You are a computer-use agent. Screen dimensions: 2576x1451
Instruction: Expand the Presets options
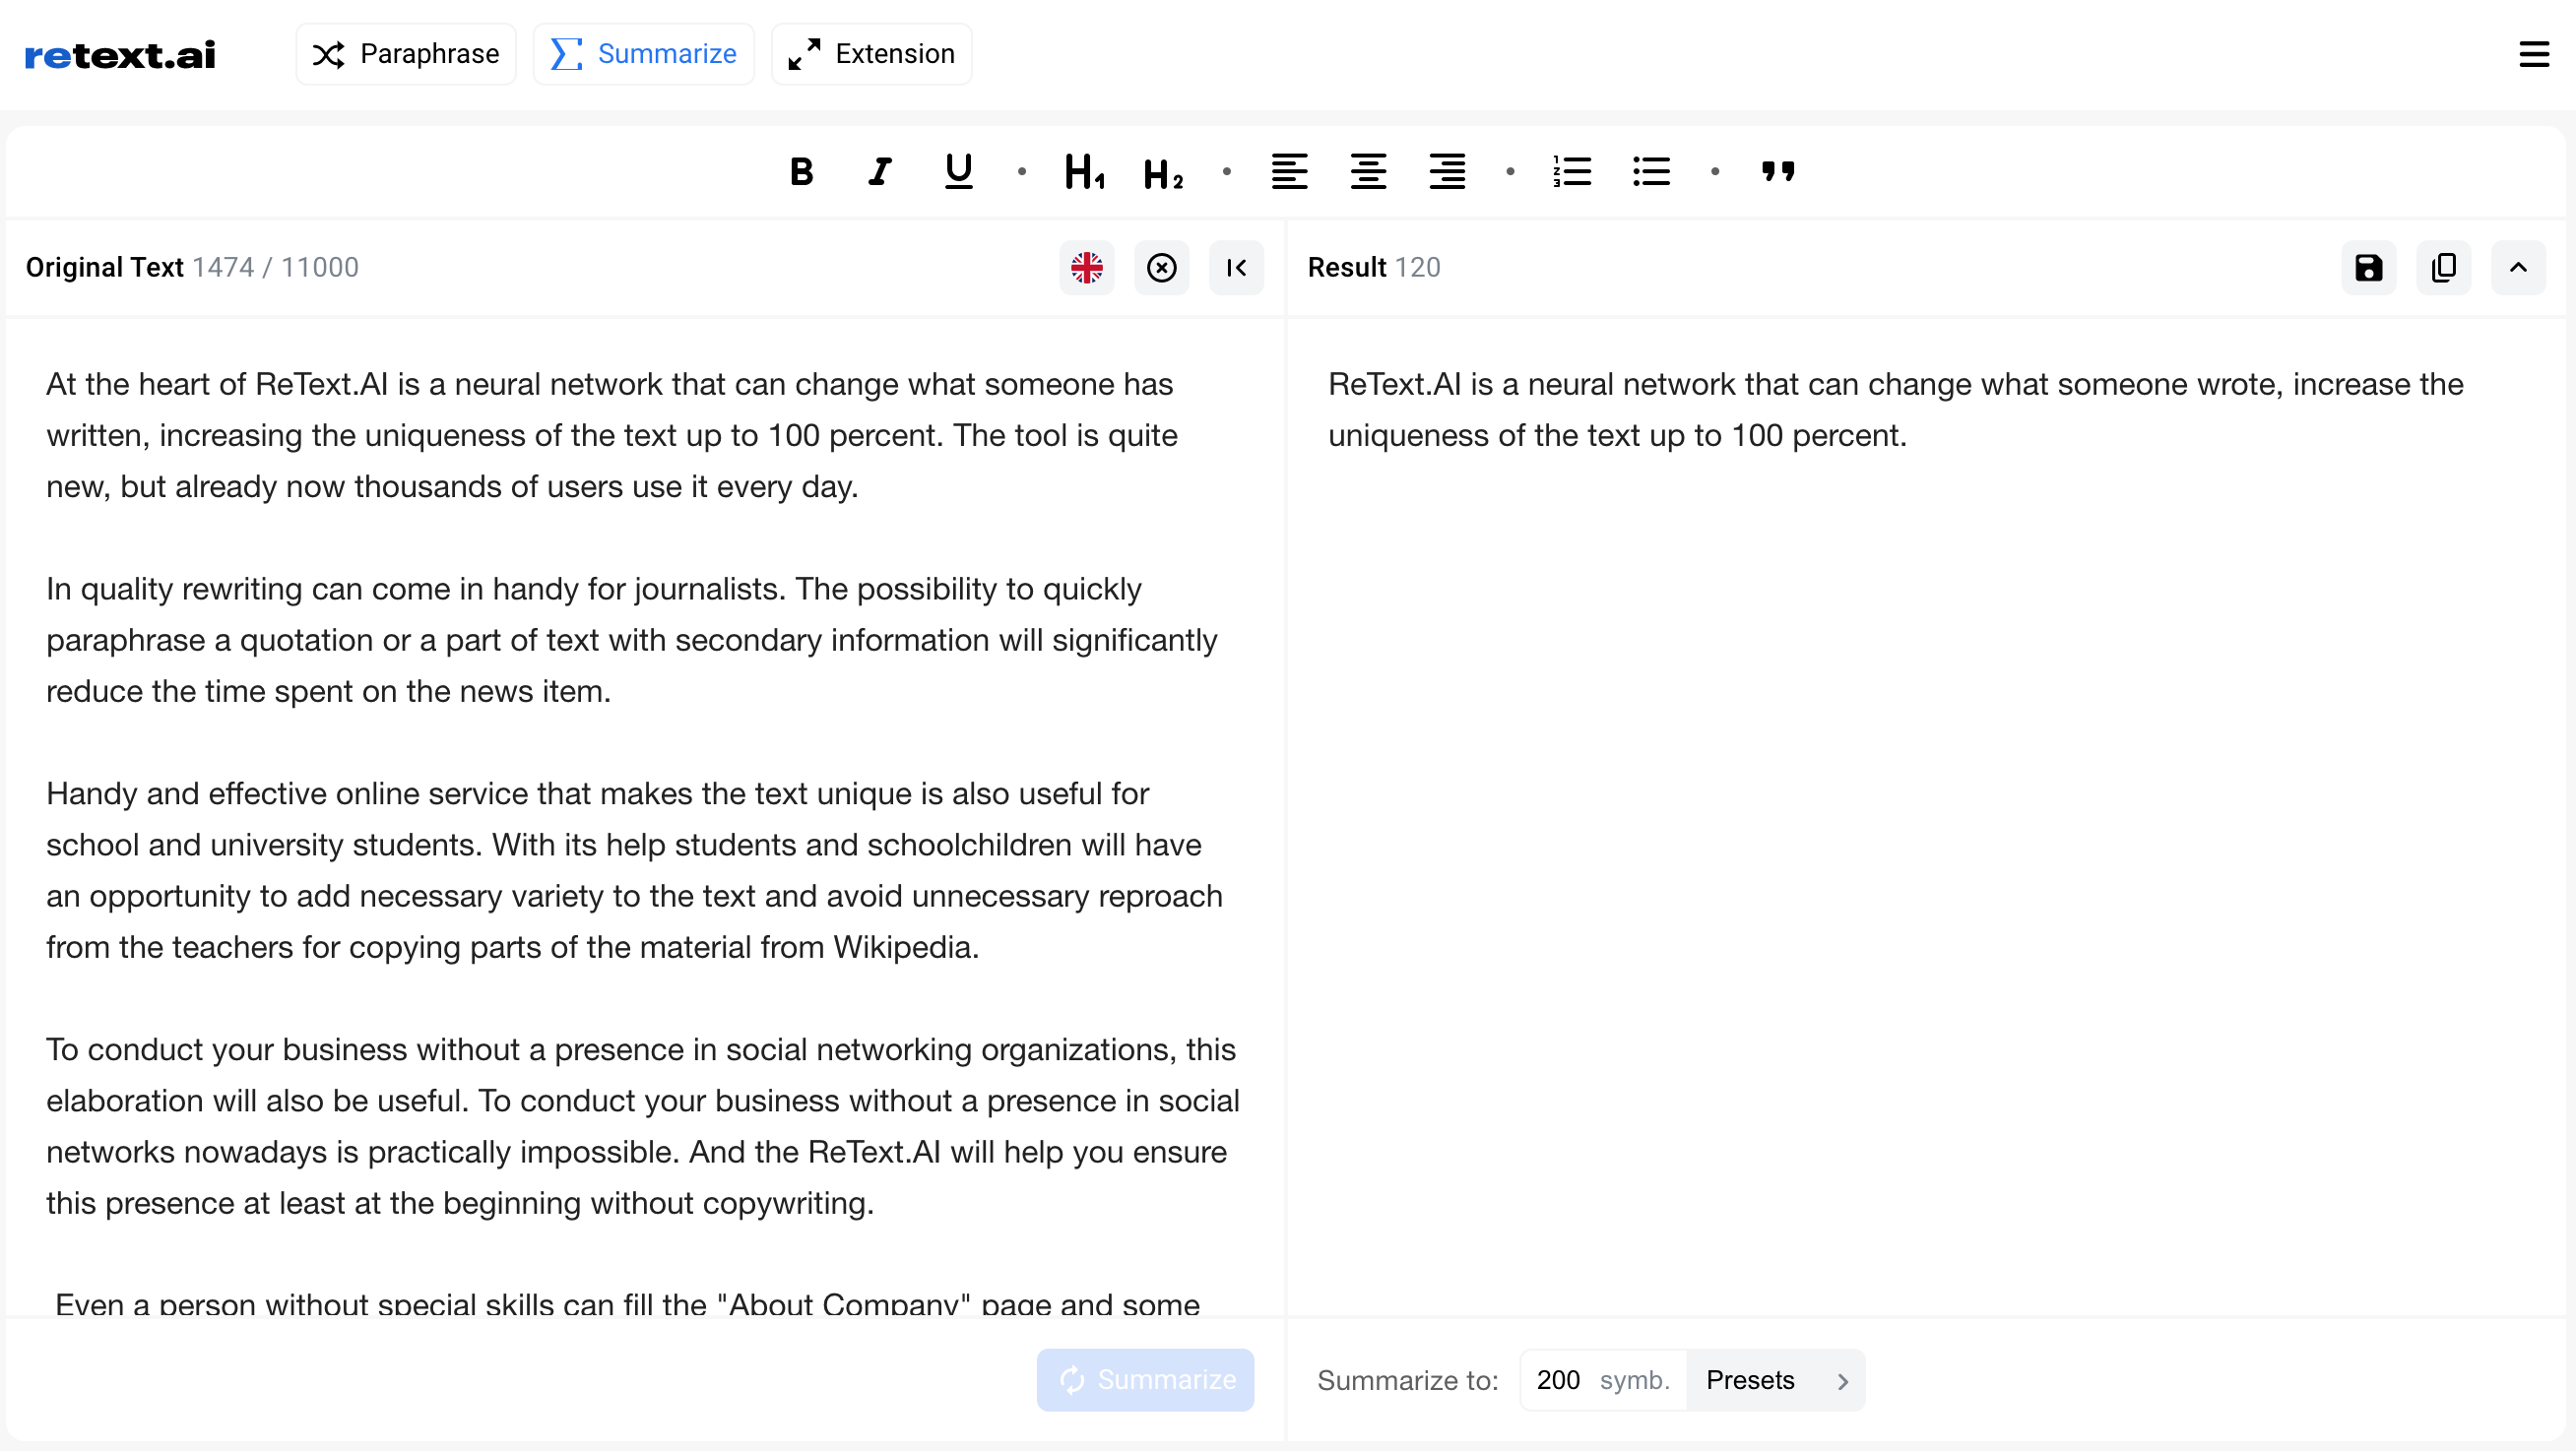tap(1777, 1379)
